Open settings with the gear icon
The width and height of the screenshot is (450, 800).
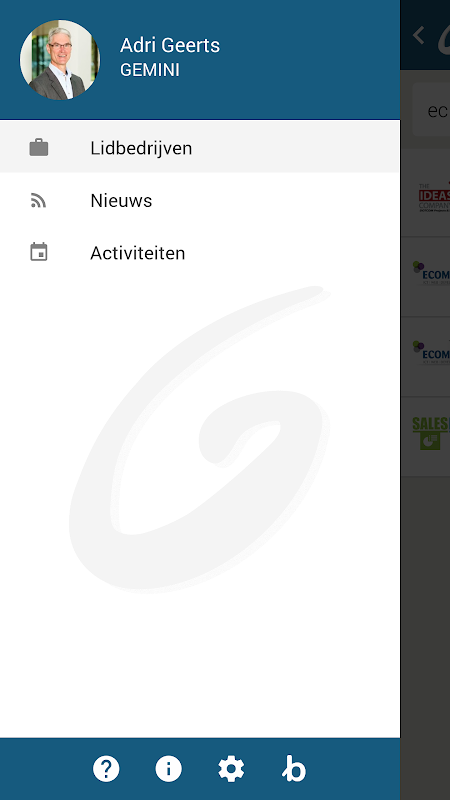(x=231, y=769)
